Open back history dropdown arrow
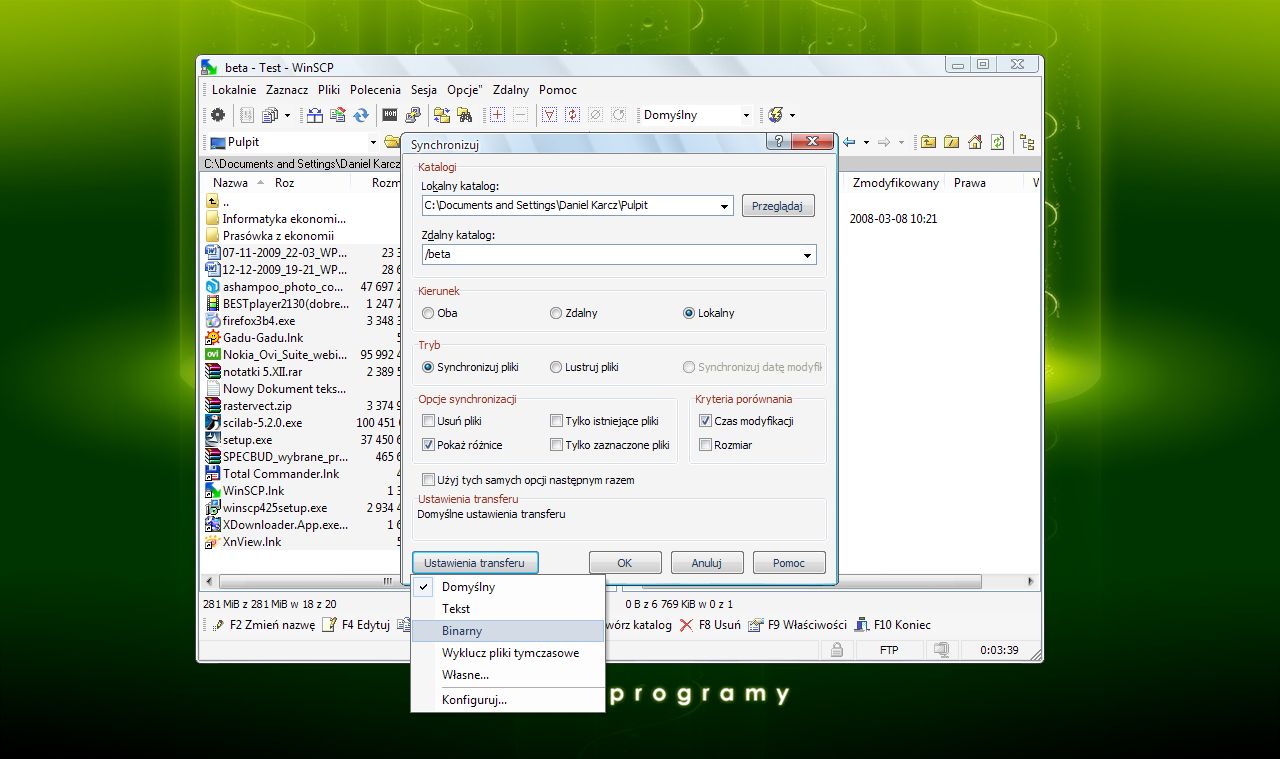 pos(866,142)
